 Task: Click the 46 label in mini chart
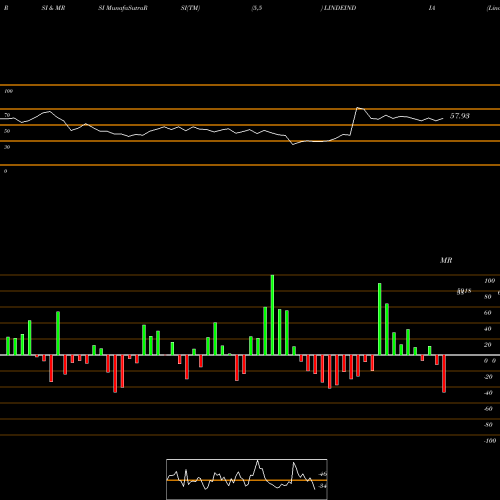coord(323,474)
